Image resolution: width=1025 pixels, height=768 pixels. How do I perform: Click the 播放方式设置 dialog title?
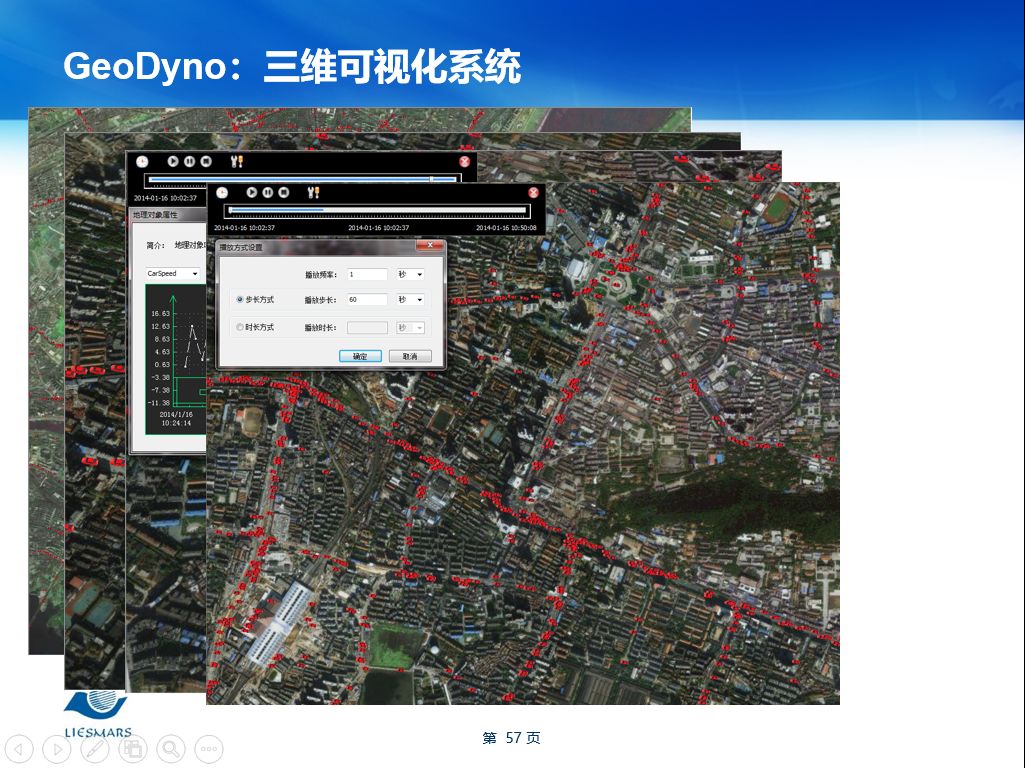click(x=241, y=247)
